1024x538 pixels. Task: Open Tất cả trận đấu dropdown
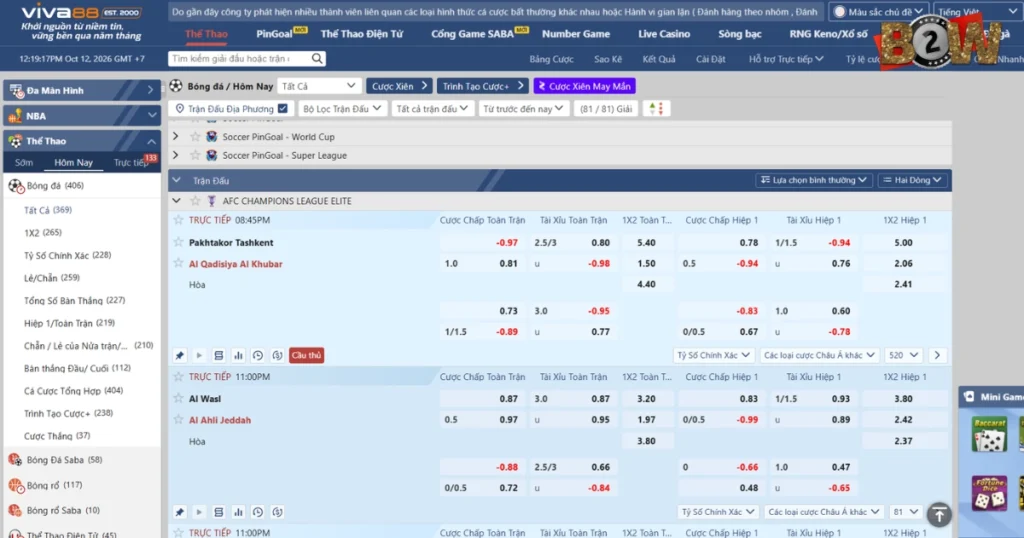coord(432,108)
